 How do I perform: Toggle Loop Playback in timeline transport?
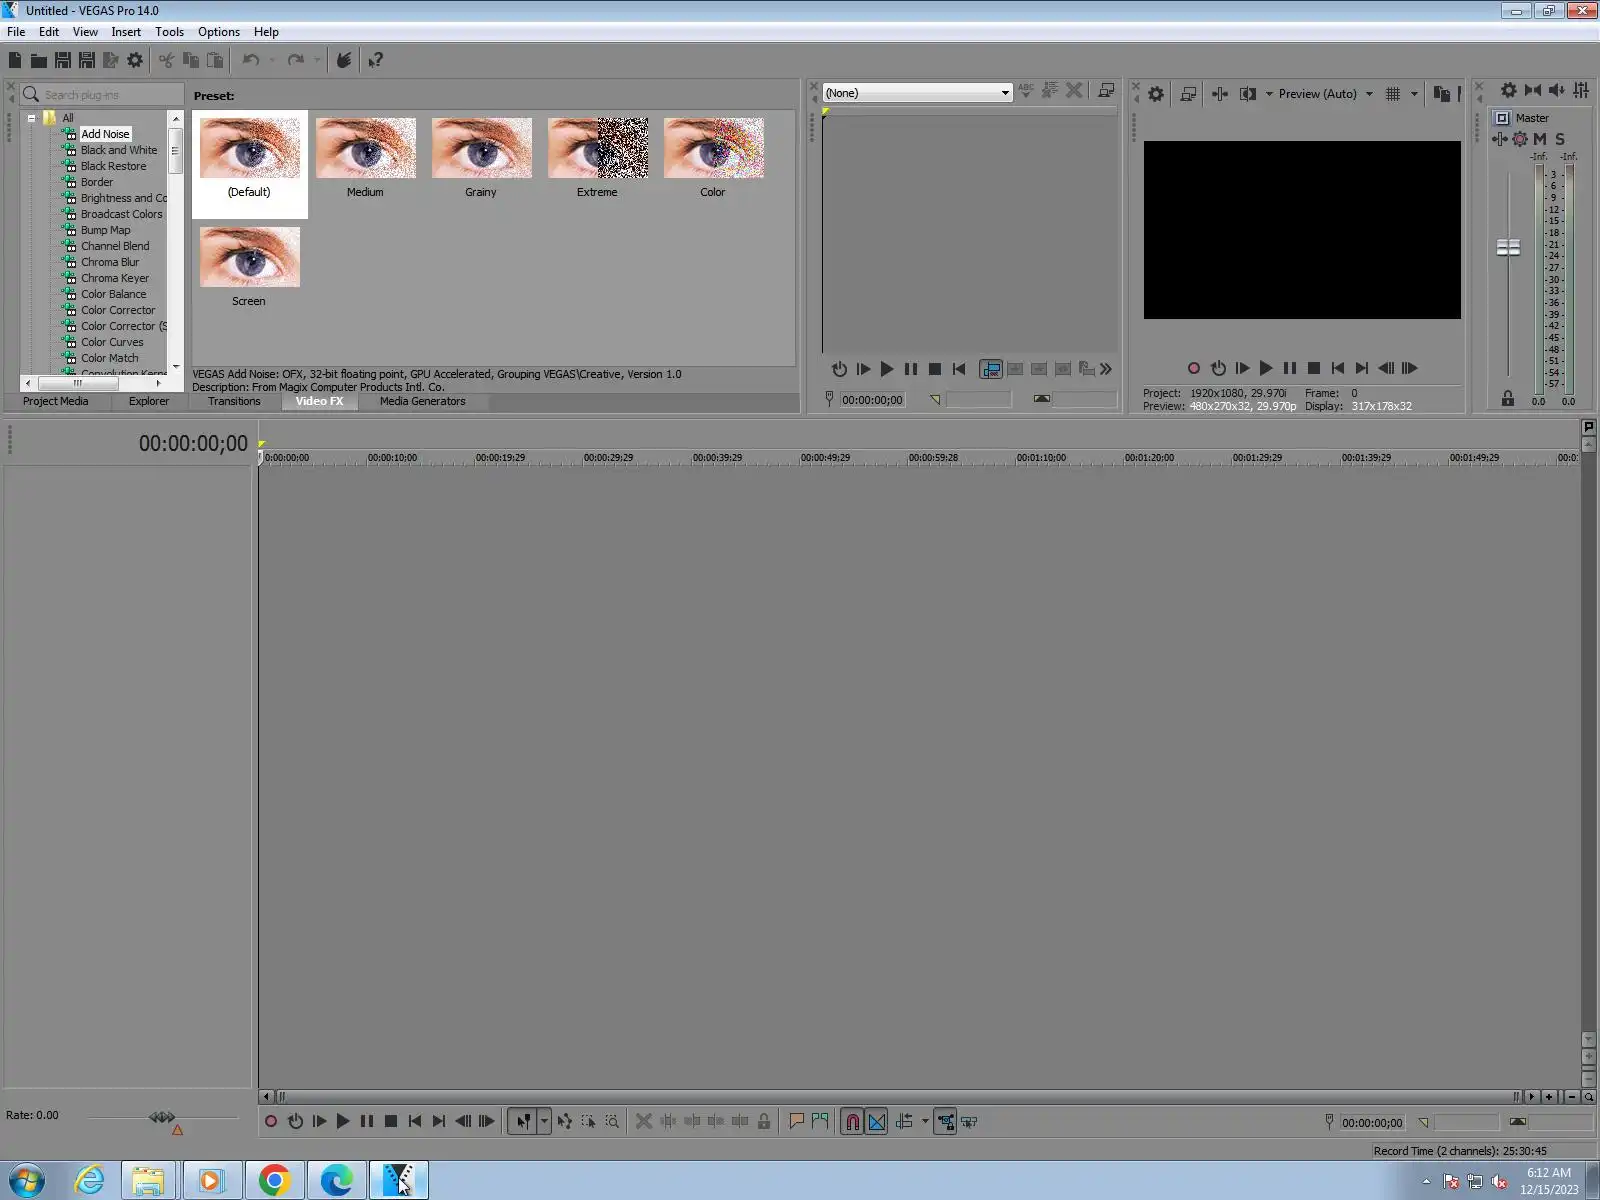click(x=295, y=1122)
